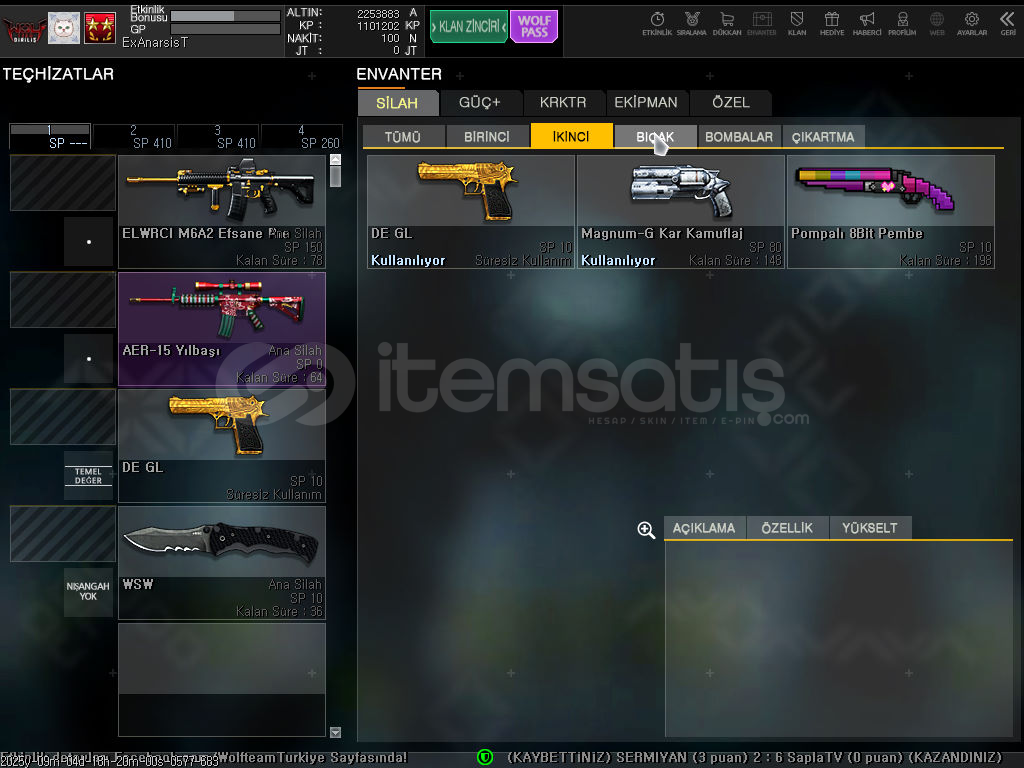The height and width of the screenshot is (768, 1024).
Task: Click the Envanter panel heading
Action: [399, 74]
